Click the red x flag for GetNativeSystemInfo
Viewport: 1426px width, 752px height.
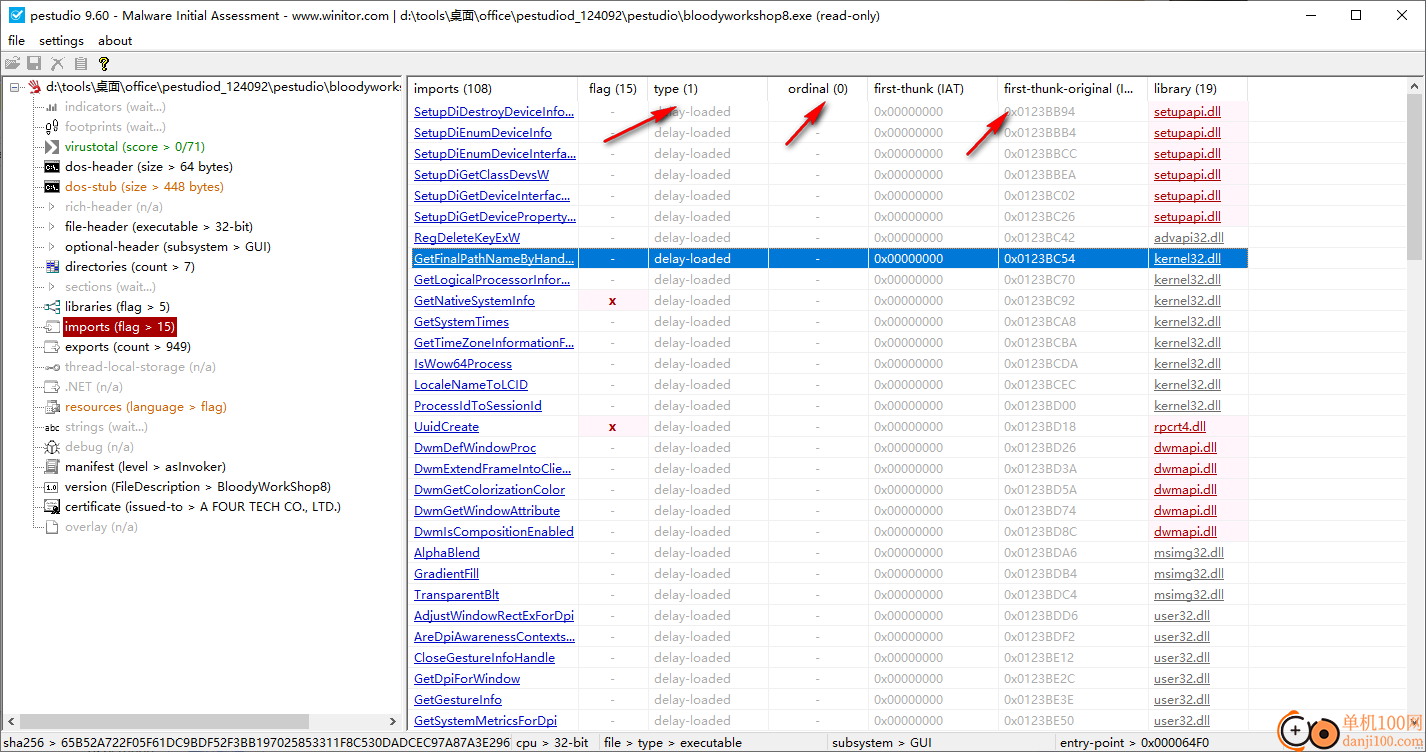pos(613,301)
